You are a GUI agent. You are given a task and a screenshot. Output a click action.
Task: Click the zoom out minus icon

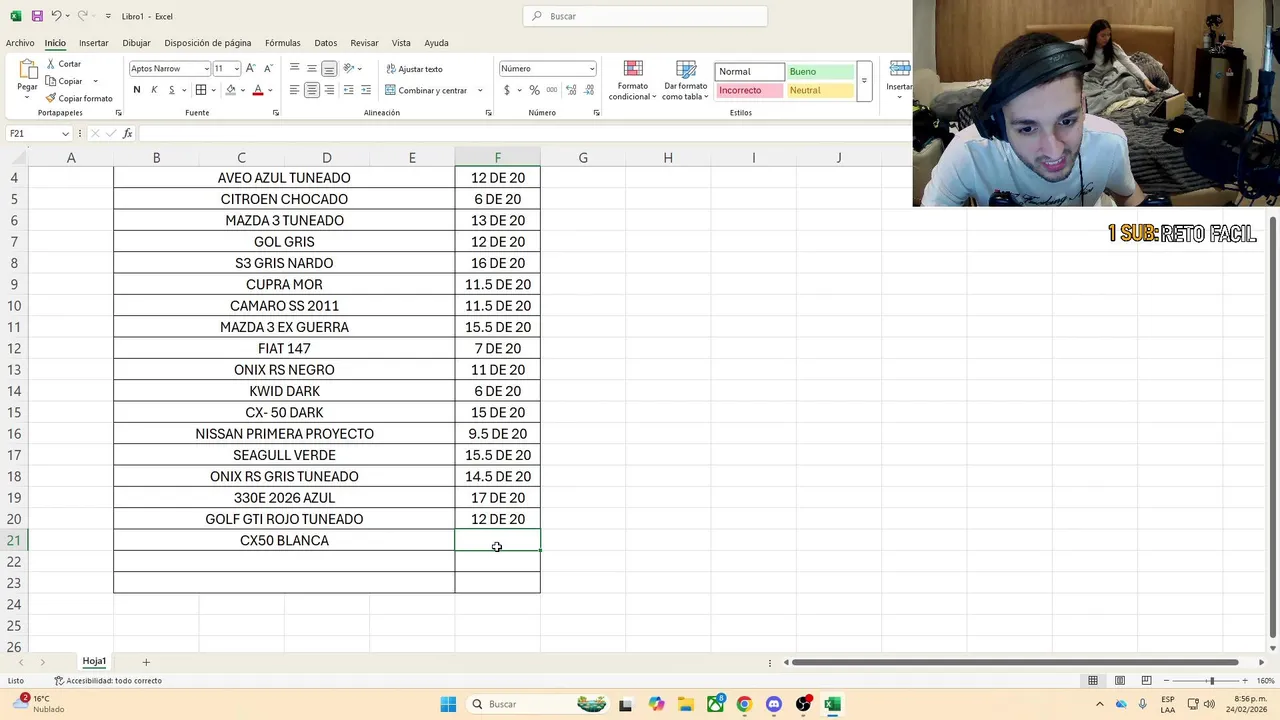point(1166,681)
